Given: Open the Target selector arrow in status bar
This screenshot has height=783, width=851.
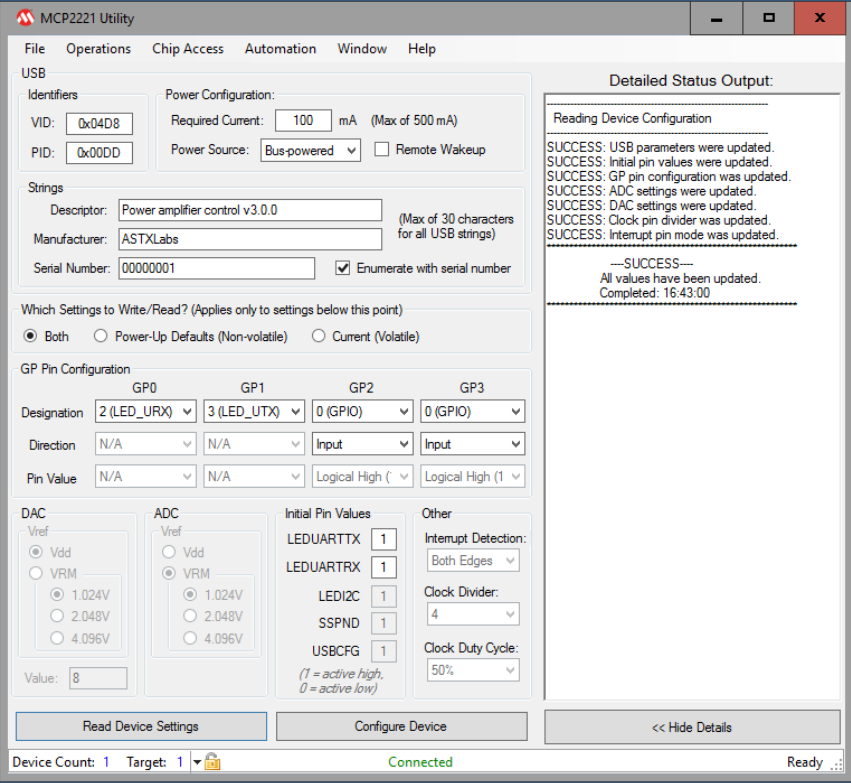Looking at the screenshot, I should point(197,762).
